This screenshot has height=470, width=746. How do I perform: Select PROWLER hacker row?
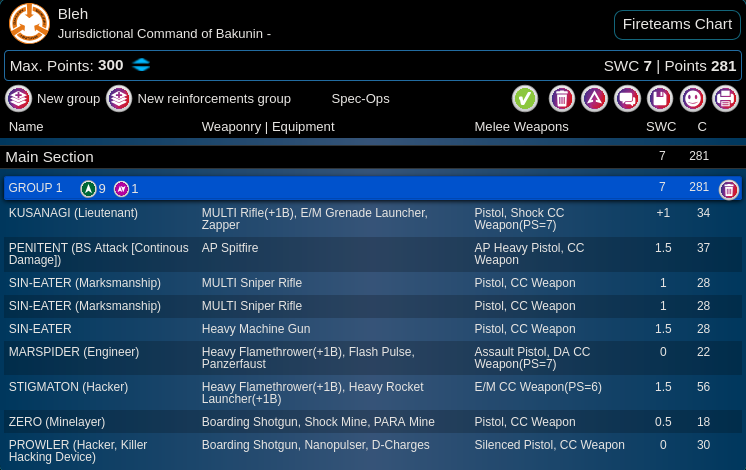pos(373,451)
